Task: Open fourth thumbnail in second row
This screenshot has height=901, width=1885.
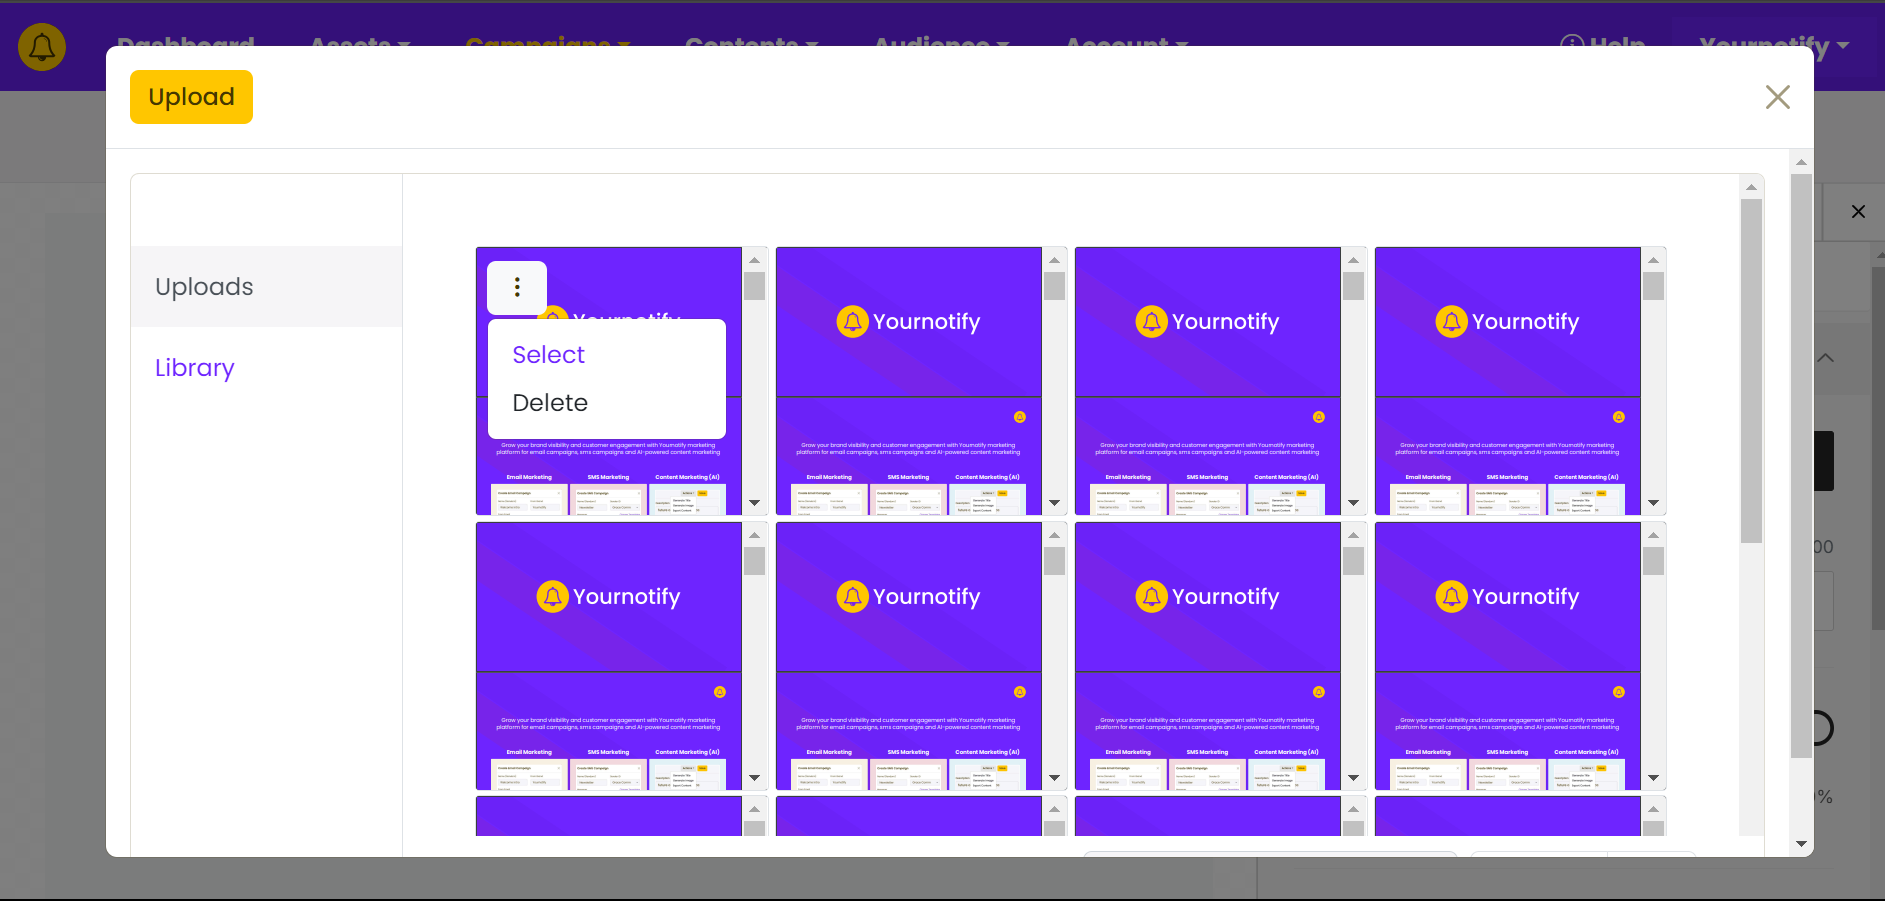Action: [1508, 656]
